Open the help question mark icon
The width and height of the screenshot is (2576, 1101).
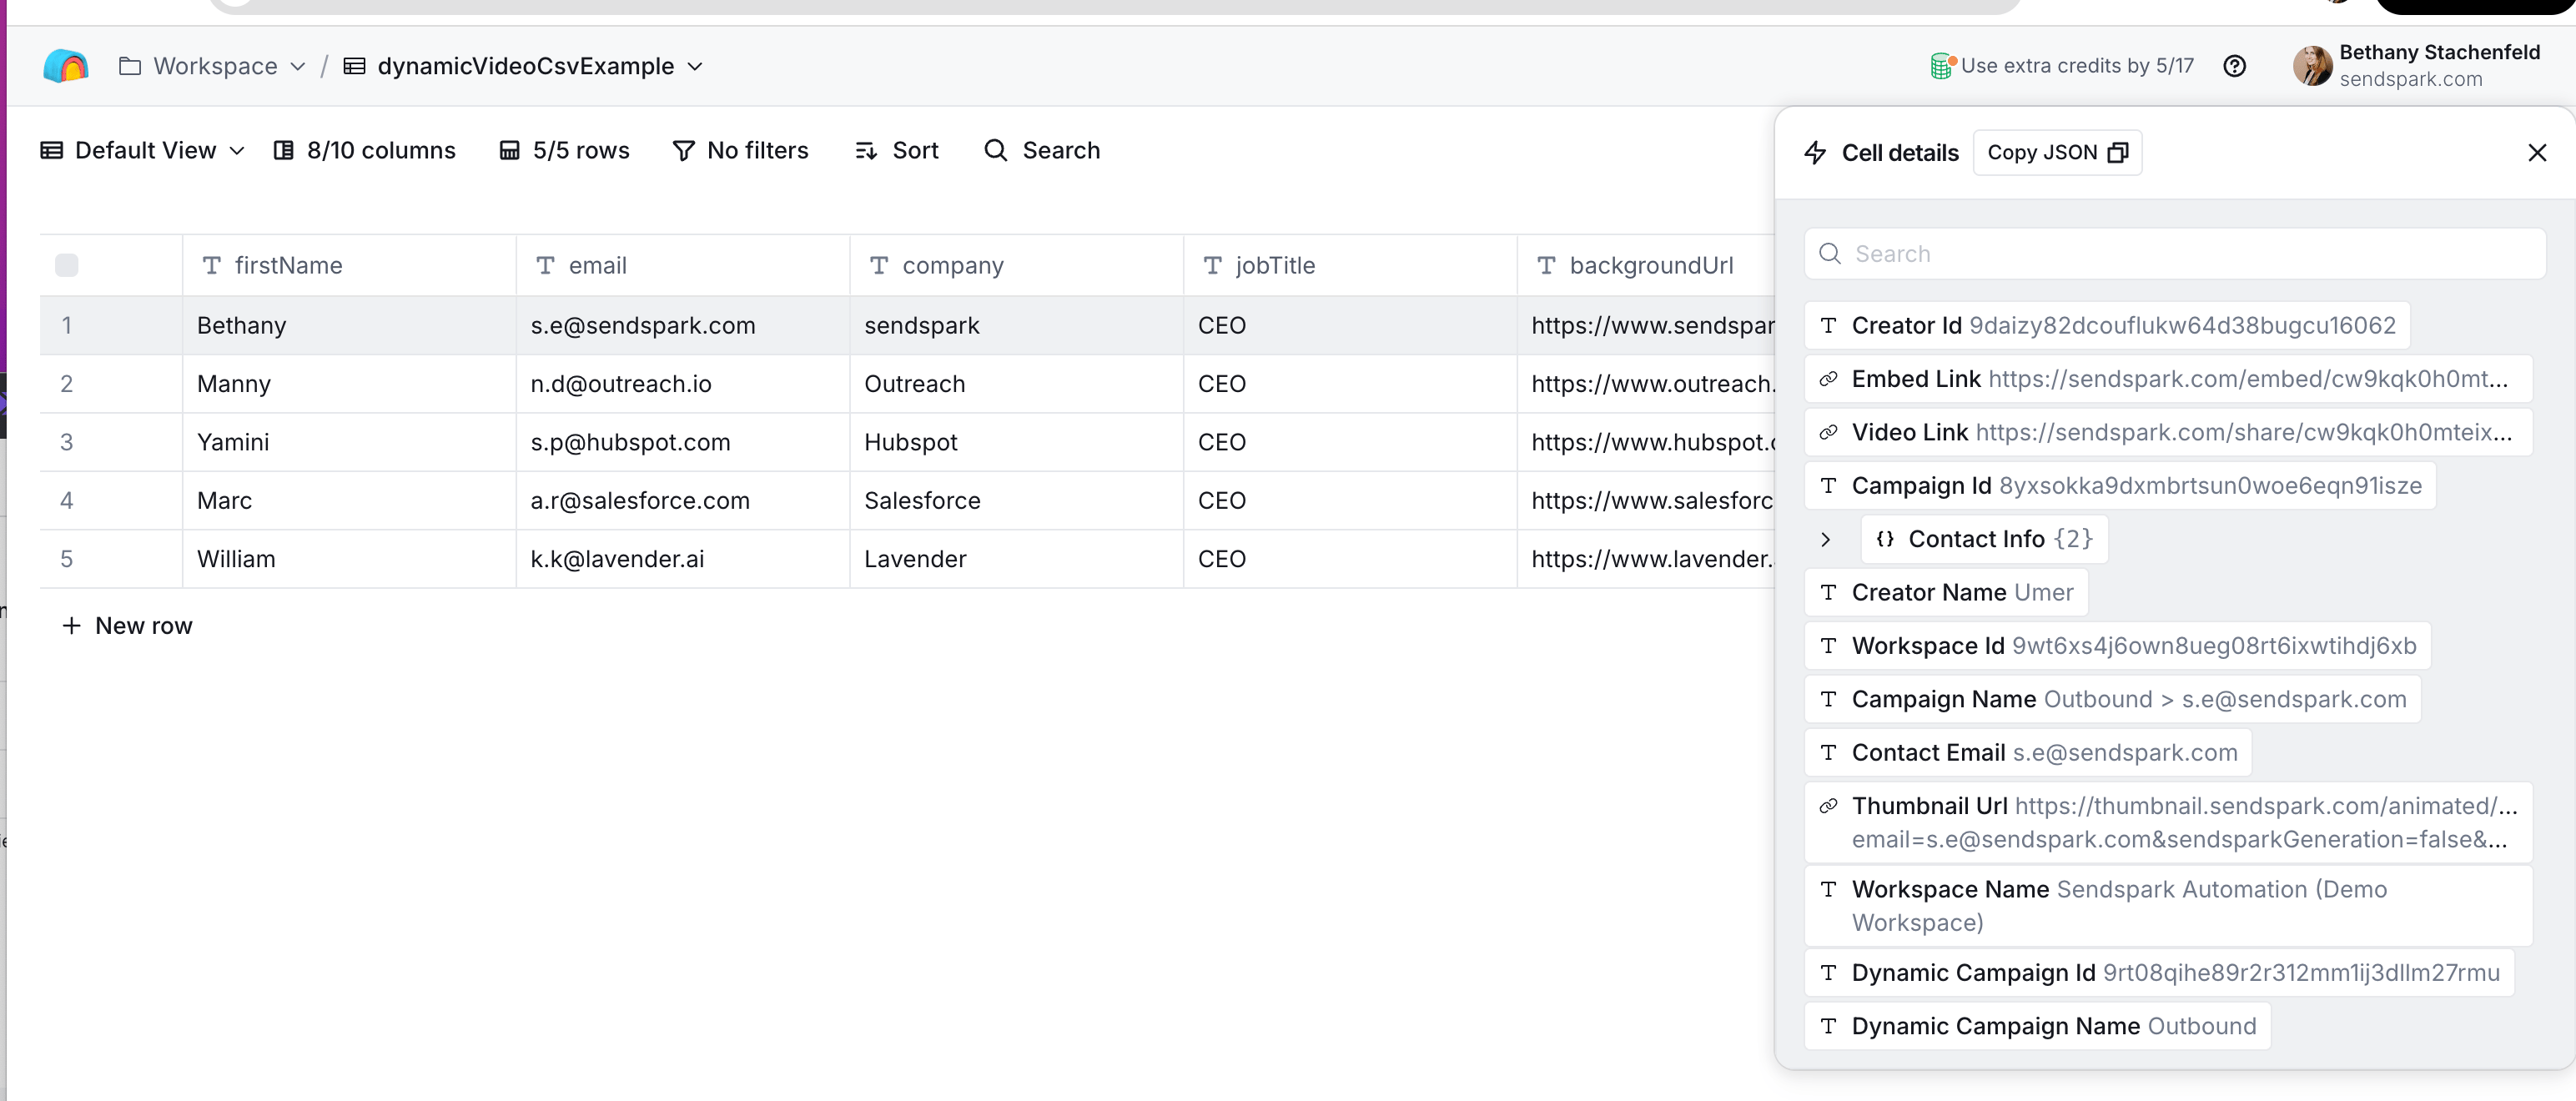coord(2235,66)
